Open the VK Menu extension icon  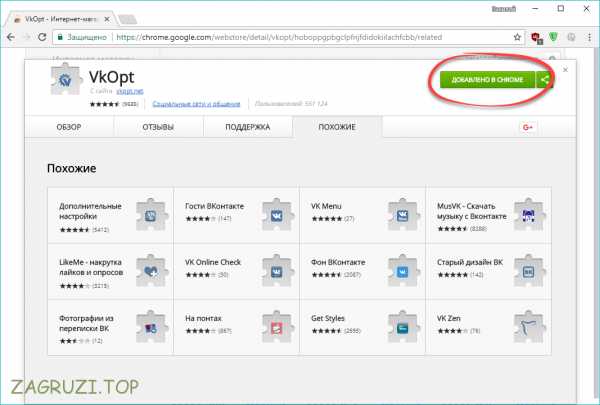pos(404,215)
